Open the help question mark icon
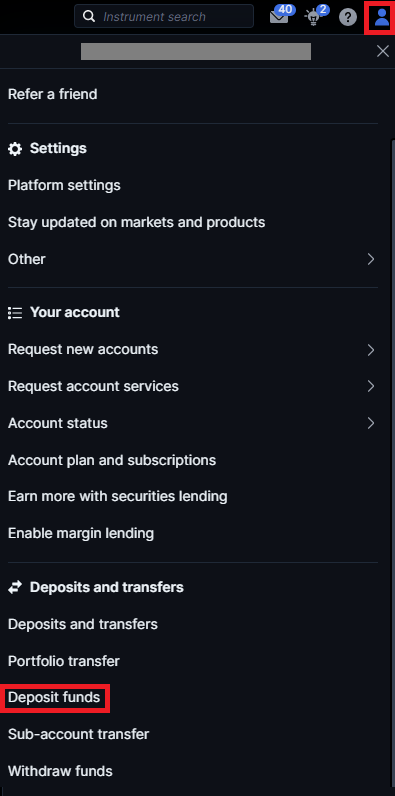Viewport: 395px width, 796px height. (348, 17)
